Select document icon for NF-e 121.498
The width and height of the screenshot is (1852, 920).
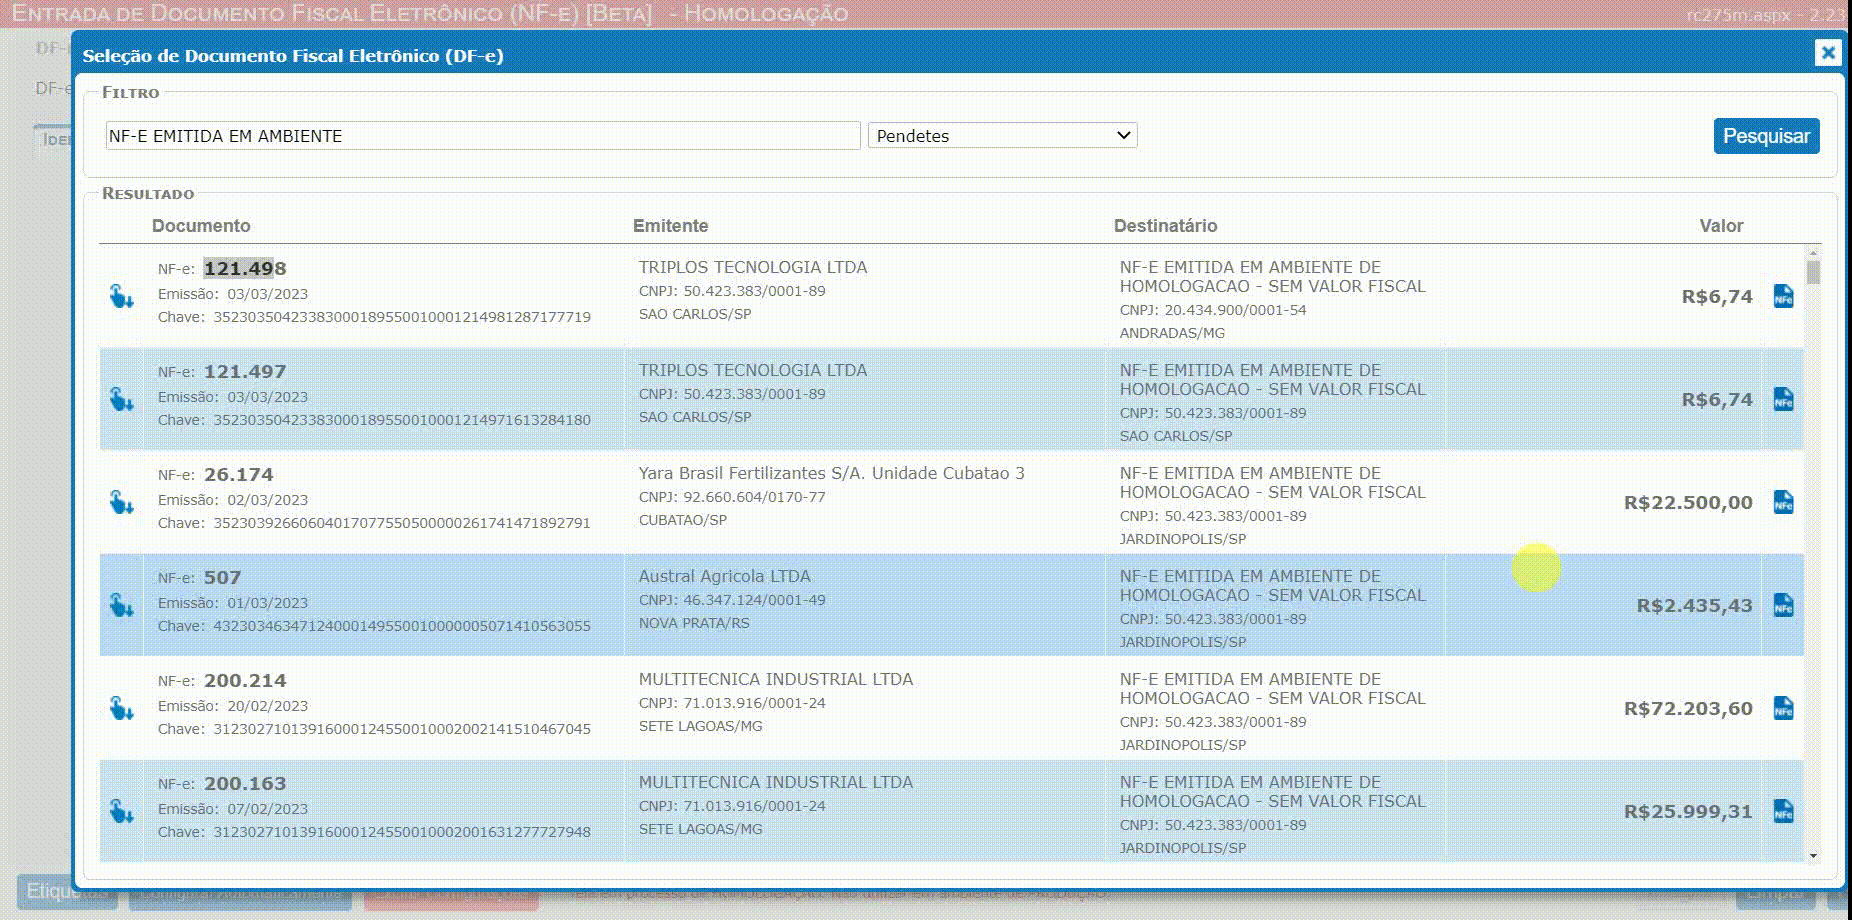pos(121,297)
